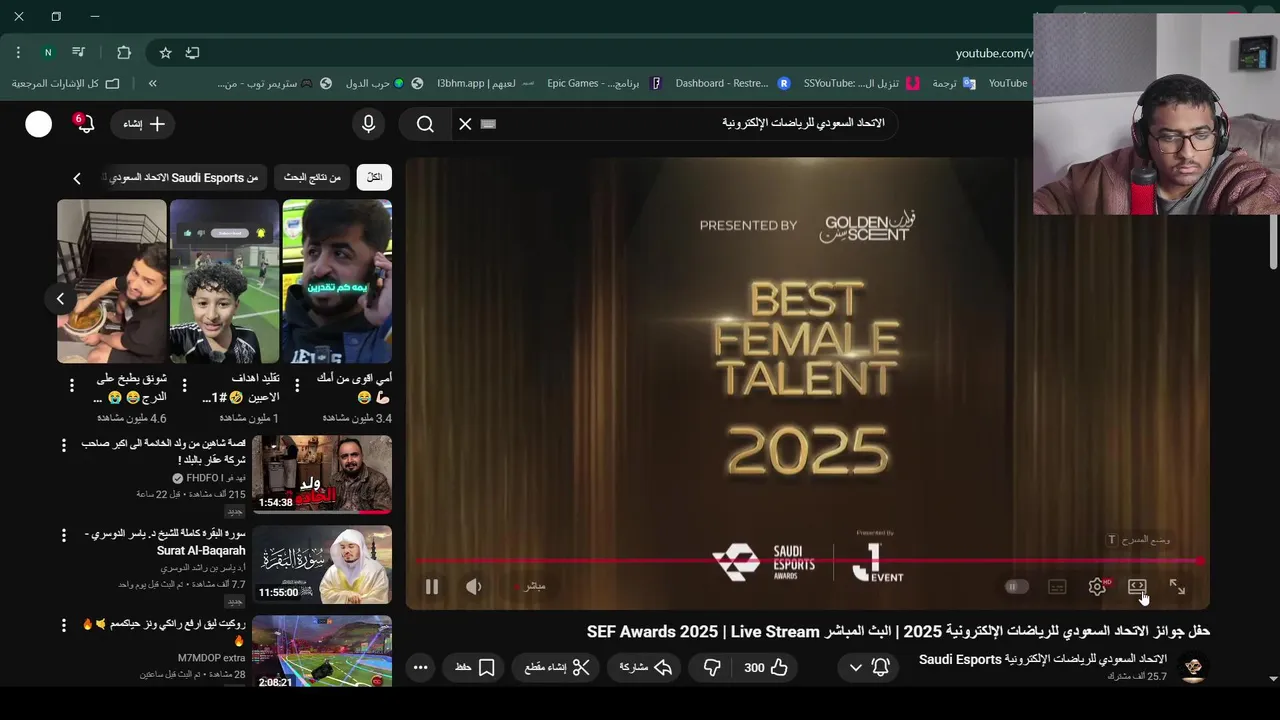Click the notification bell of Saudi Esports
The width and height of the screenshot is (1280, 720).
point(880,667)
